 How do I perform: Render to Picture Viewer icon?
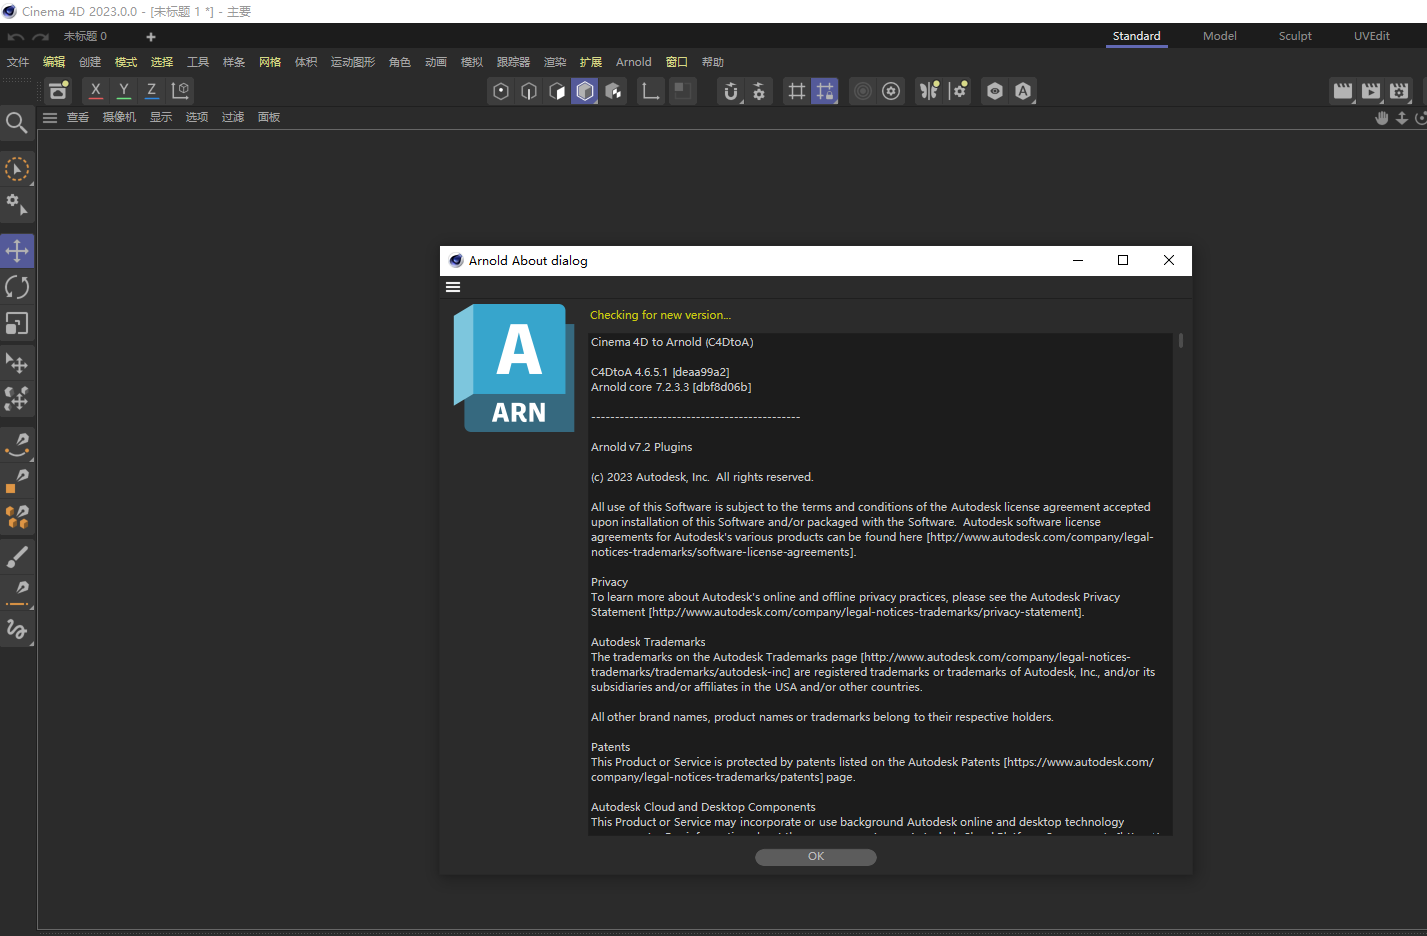pos(1371,91)
